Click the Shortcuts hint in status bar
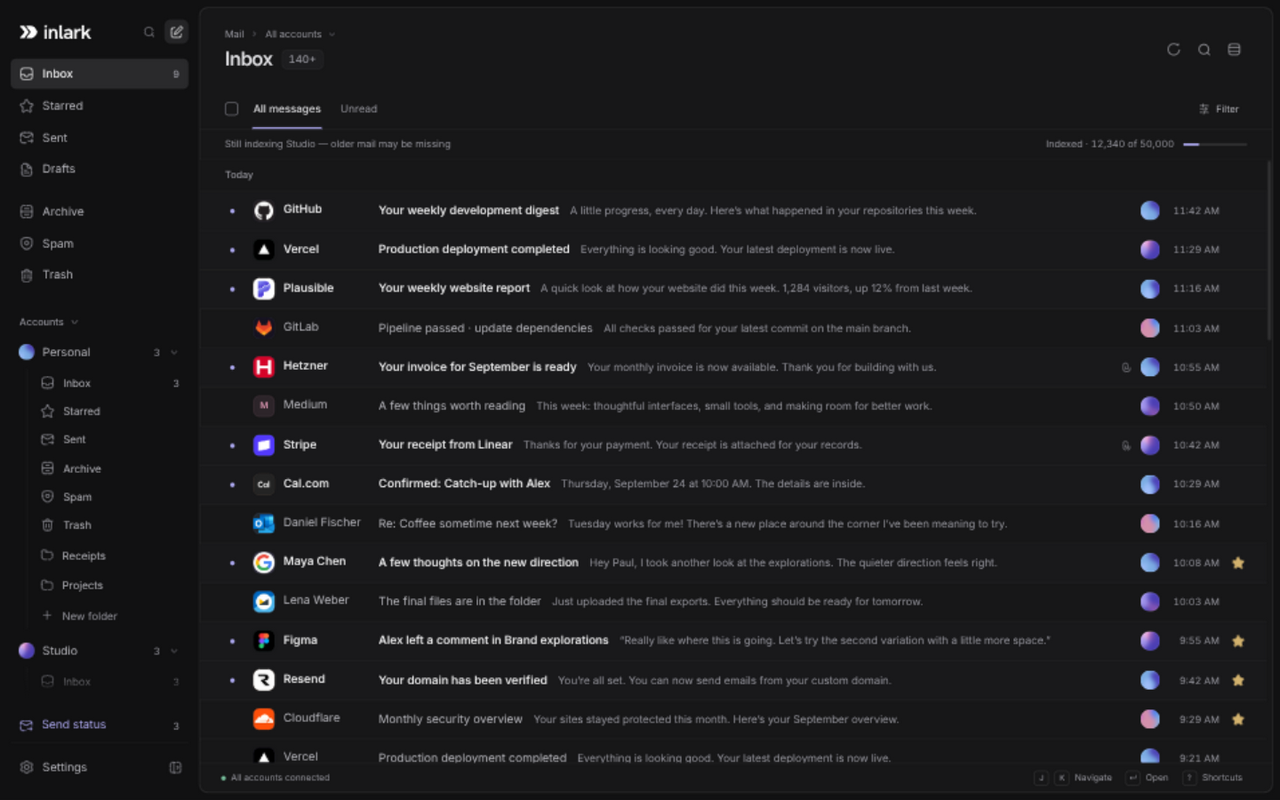 tap(1213, 778)
